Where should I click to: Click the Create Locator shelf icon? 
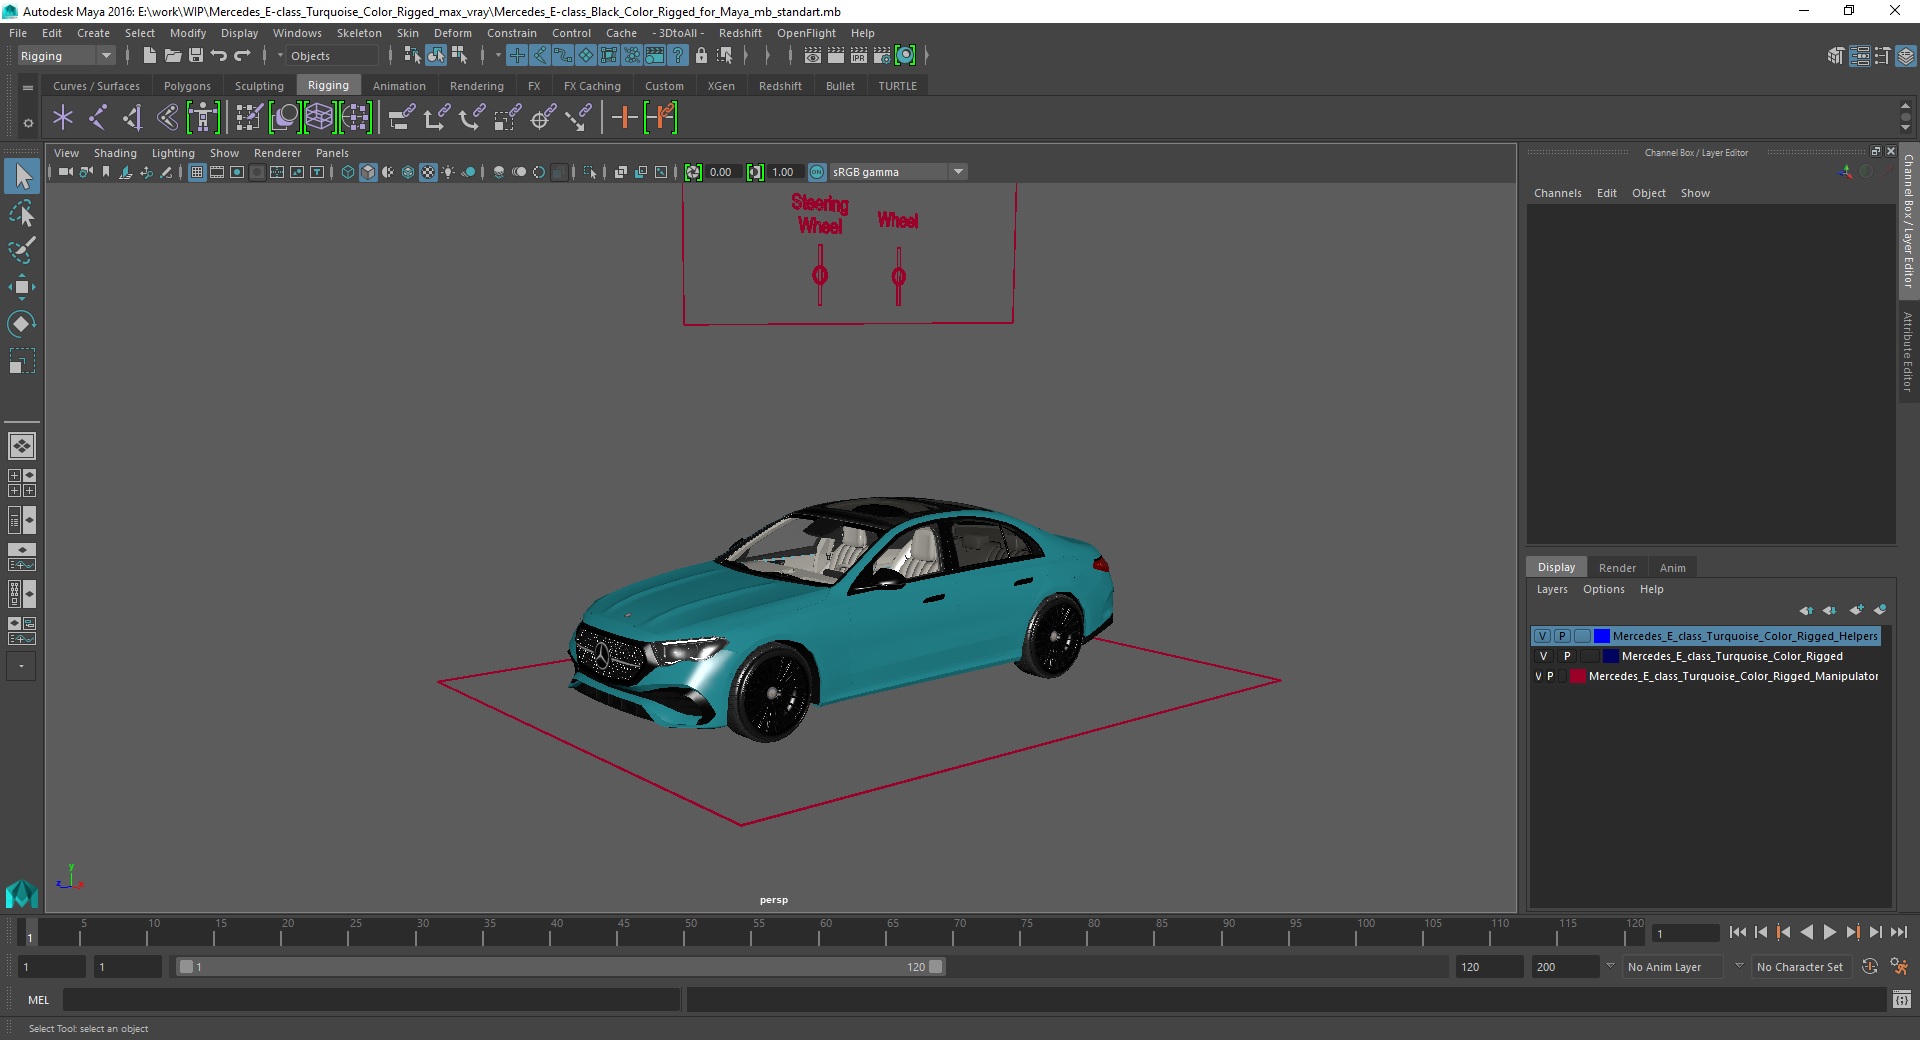63,118
